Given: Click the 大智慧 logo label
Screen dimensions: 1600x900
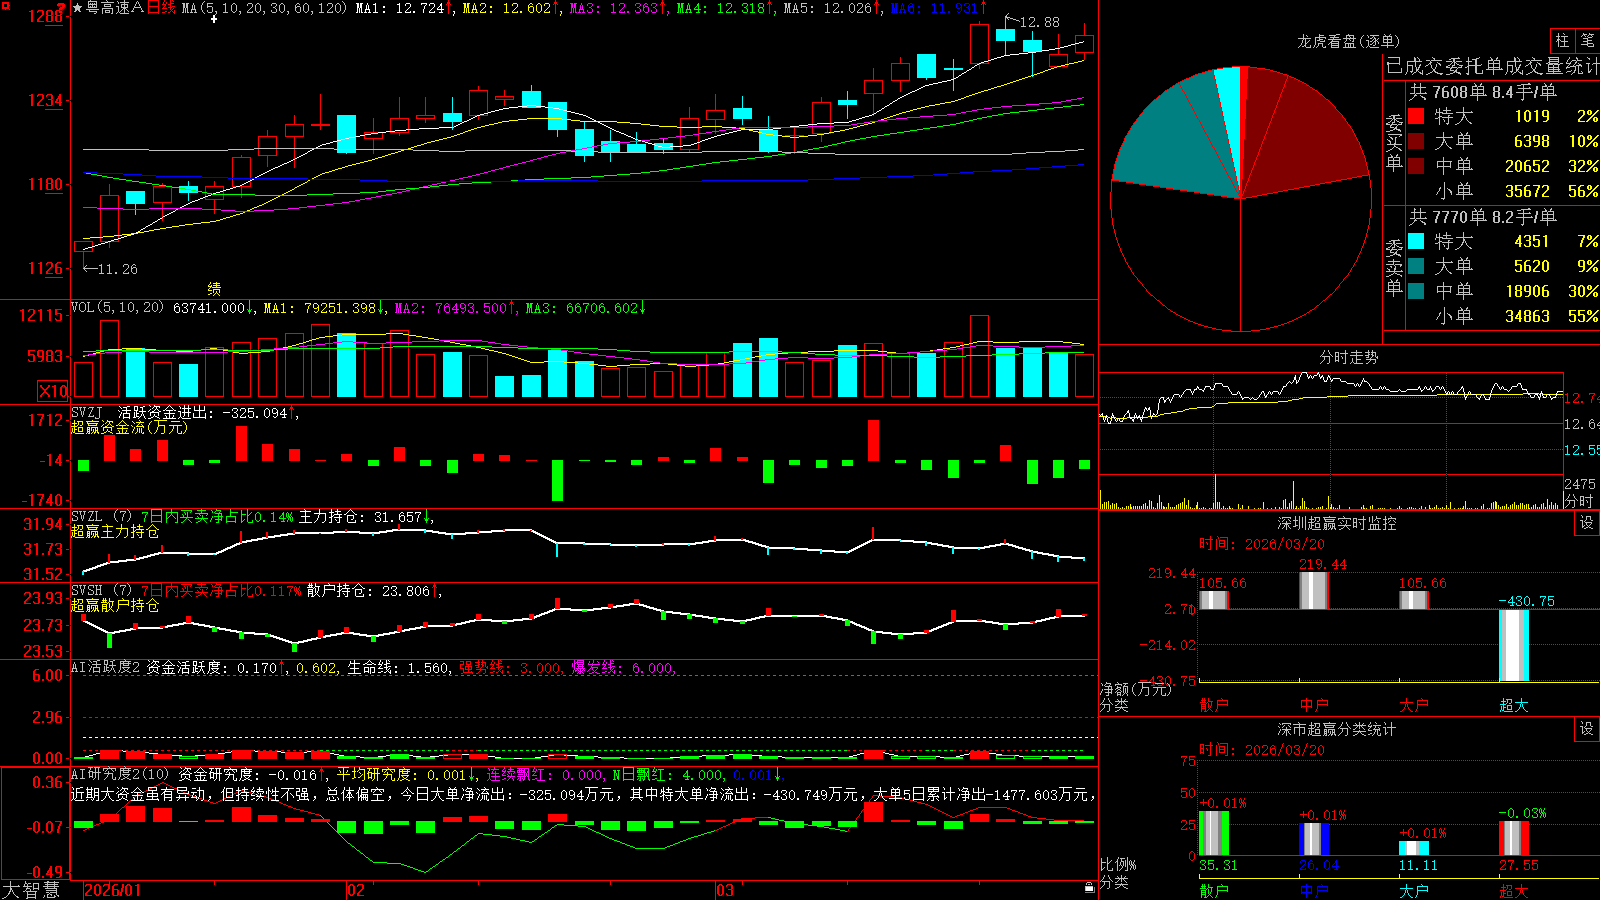Looking at the screenshot, I should (31, 889).
